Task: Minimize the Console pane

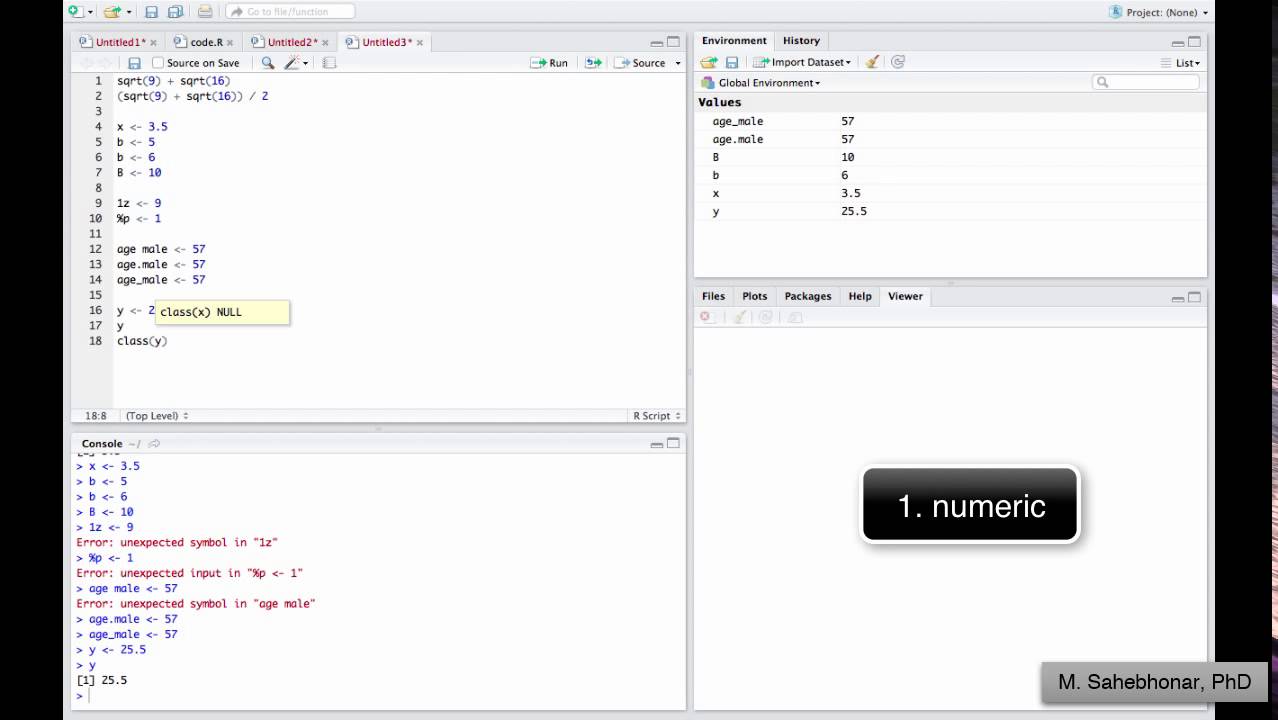Action: 657,444
